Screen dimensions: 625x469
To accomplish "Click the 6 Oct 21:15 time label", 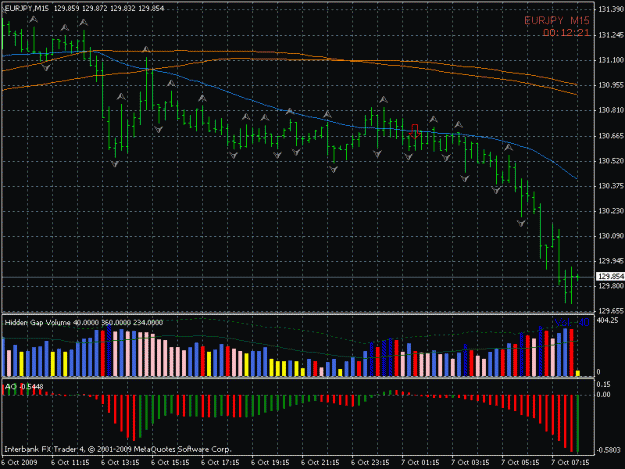I will coord(320,463).
